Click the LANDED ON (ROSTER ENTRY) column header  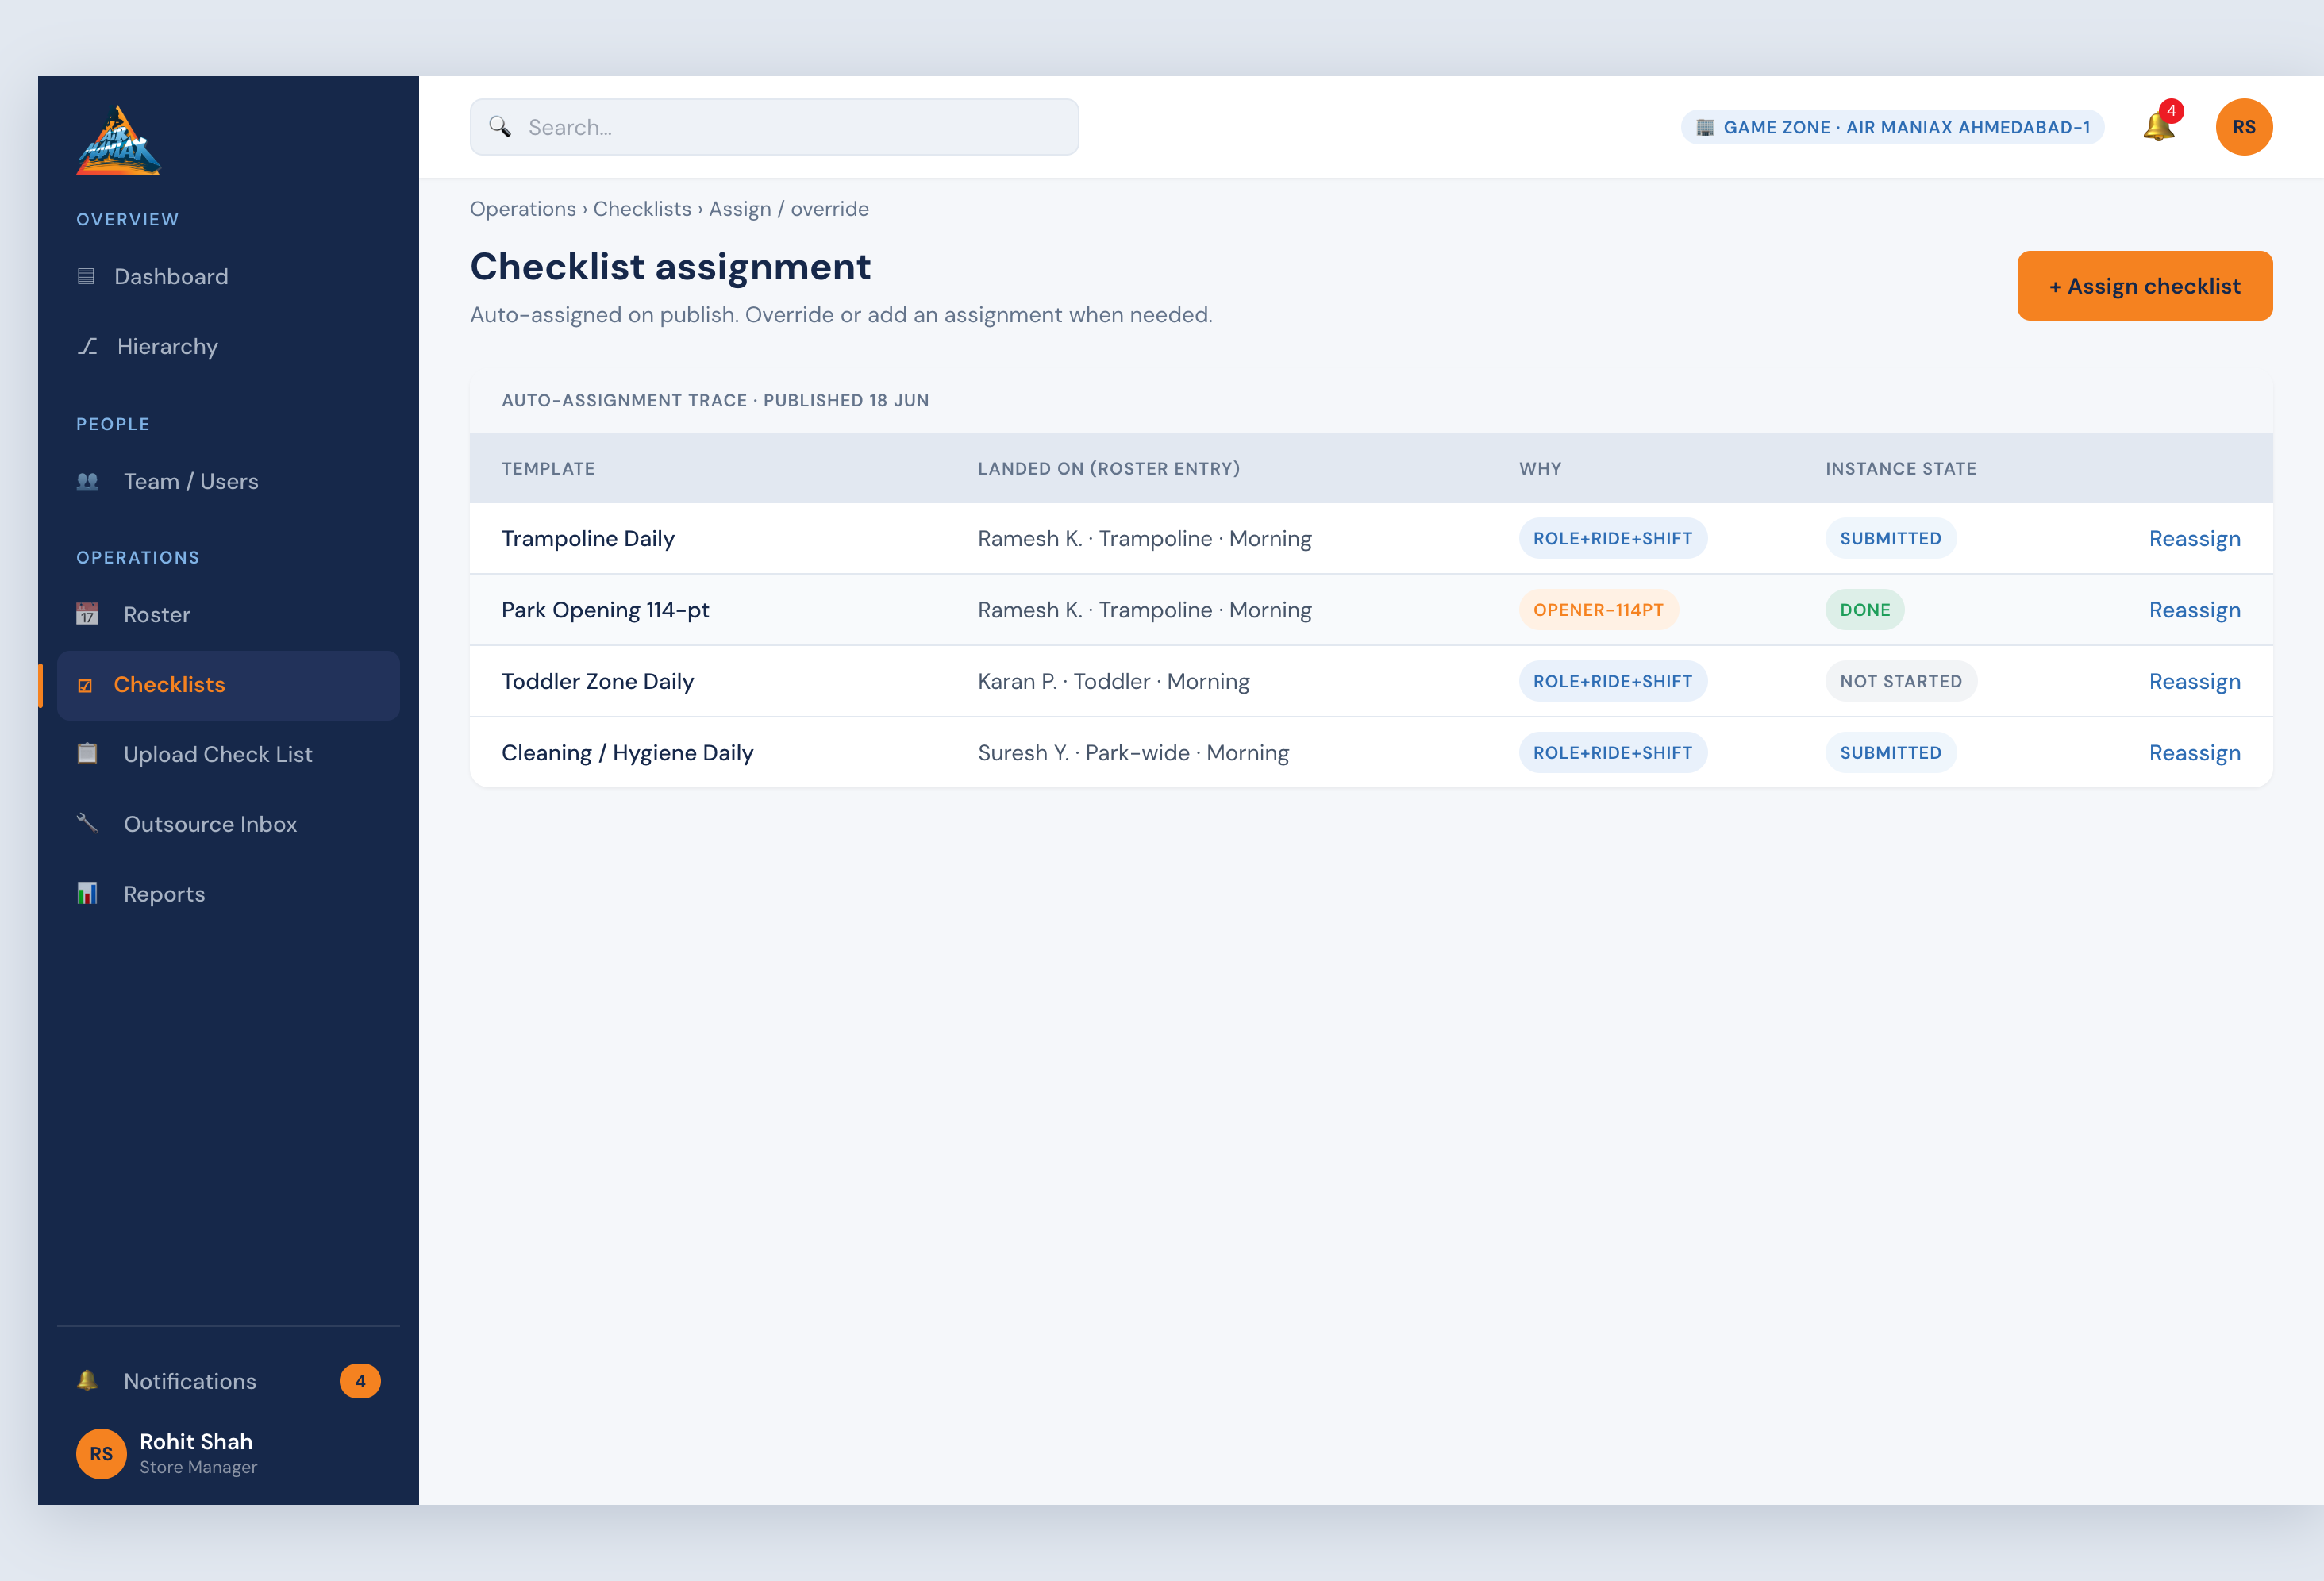[1109, 468]
